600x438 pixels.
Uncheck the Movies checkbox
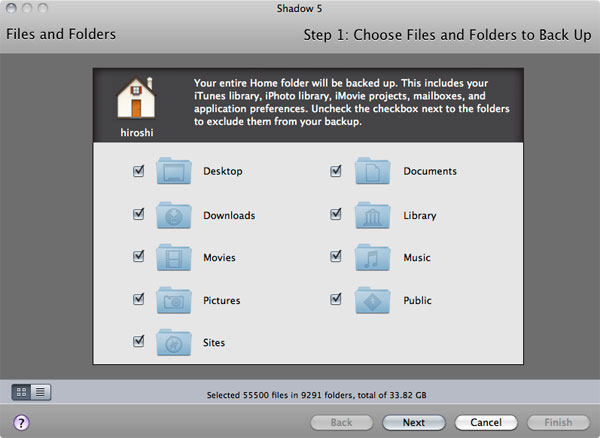click(x=139, y=256)
